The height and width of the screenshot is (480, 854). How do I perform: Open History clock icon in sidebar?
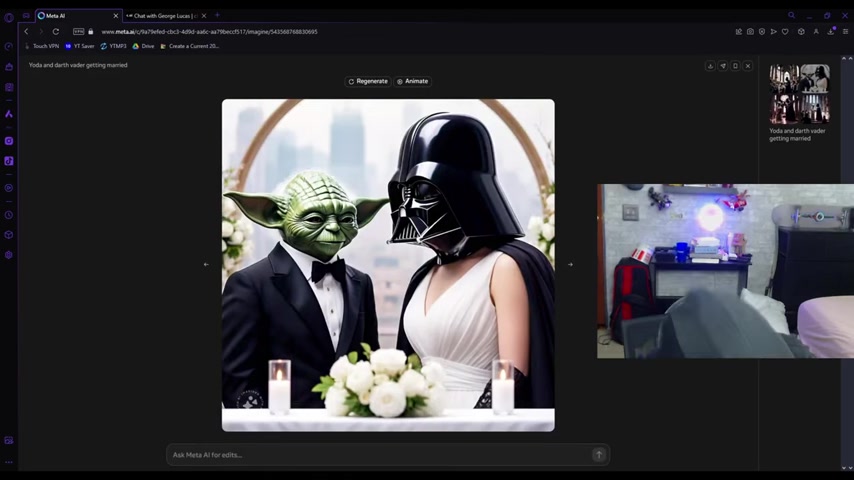(x=9, y=215)
